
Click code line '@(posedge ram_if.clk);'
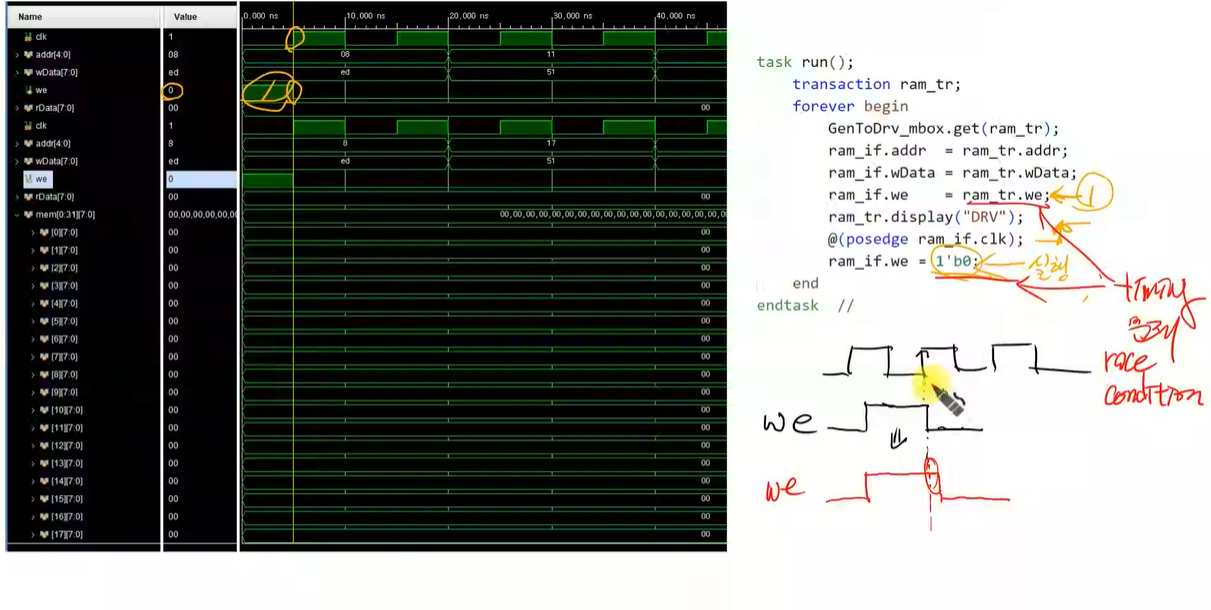[x=925, y=239]
